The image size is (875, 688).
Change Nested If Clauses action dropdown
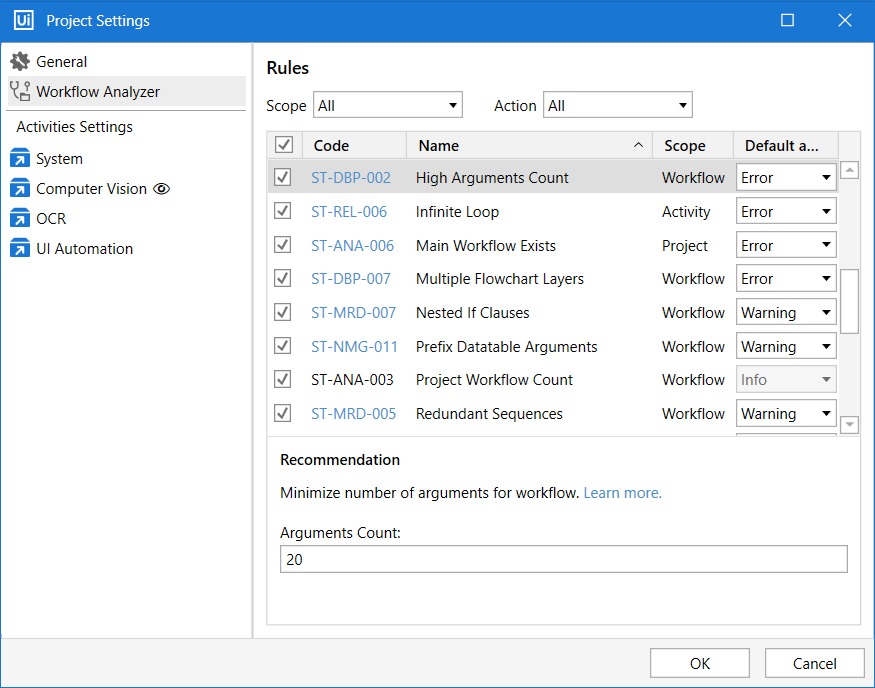(x=786, y=313)
